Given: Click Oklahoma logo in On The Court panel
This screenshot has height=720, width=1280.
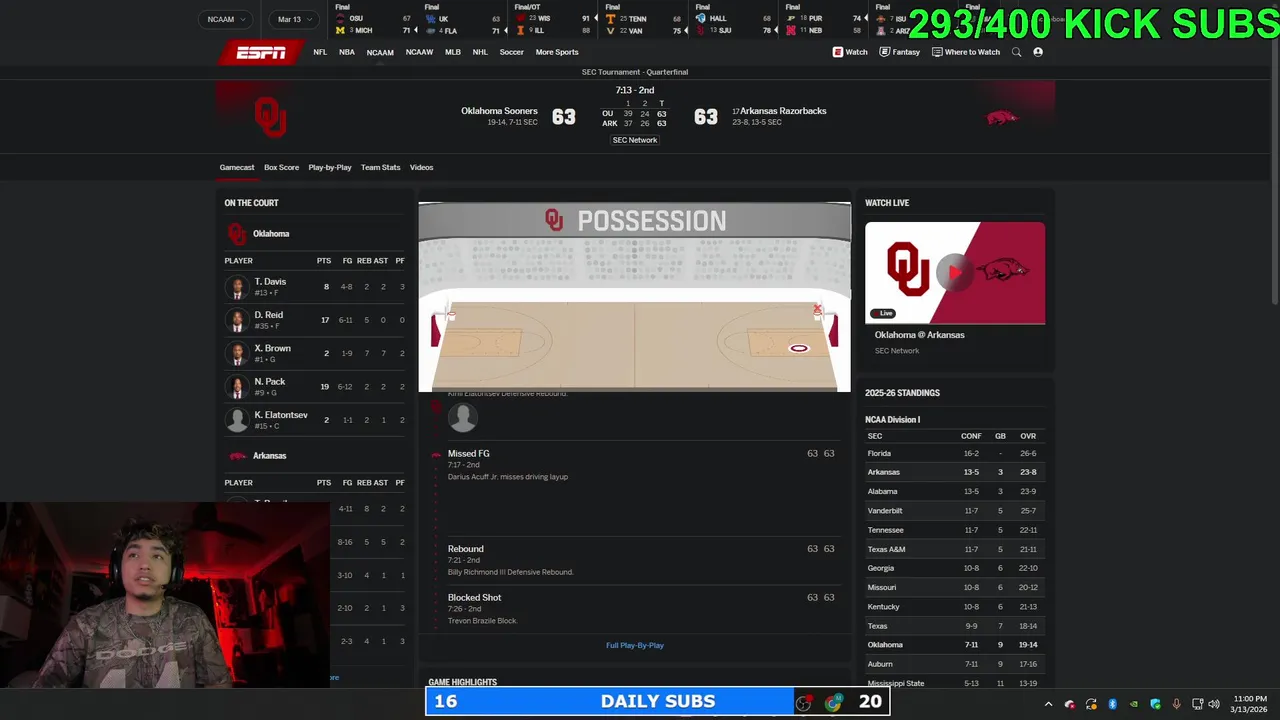Looking at the screenshot, I should (x=237, y=234).
